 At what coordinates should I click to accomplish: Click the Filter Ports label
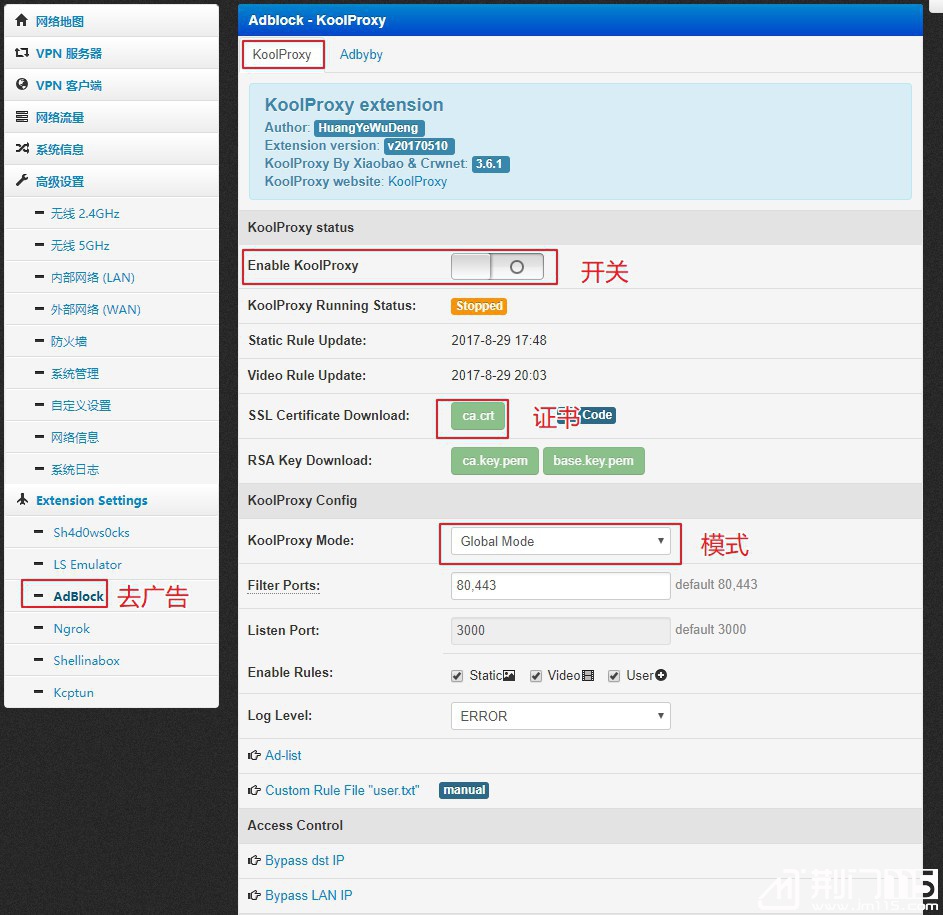[283, 585]
